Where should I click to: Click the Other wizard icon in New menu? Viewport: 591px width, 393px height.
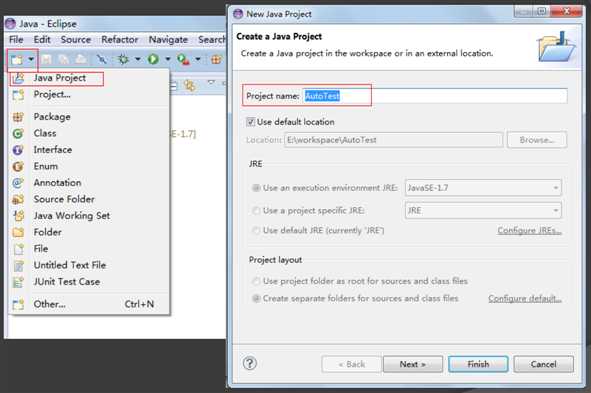point(18,304)
